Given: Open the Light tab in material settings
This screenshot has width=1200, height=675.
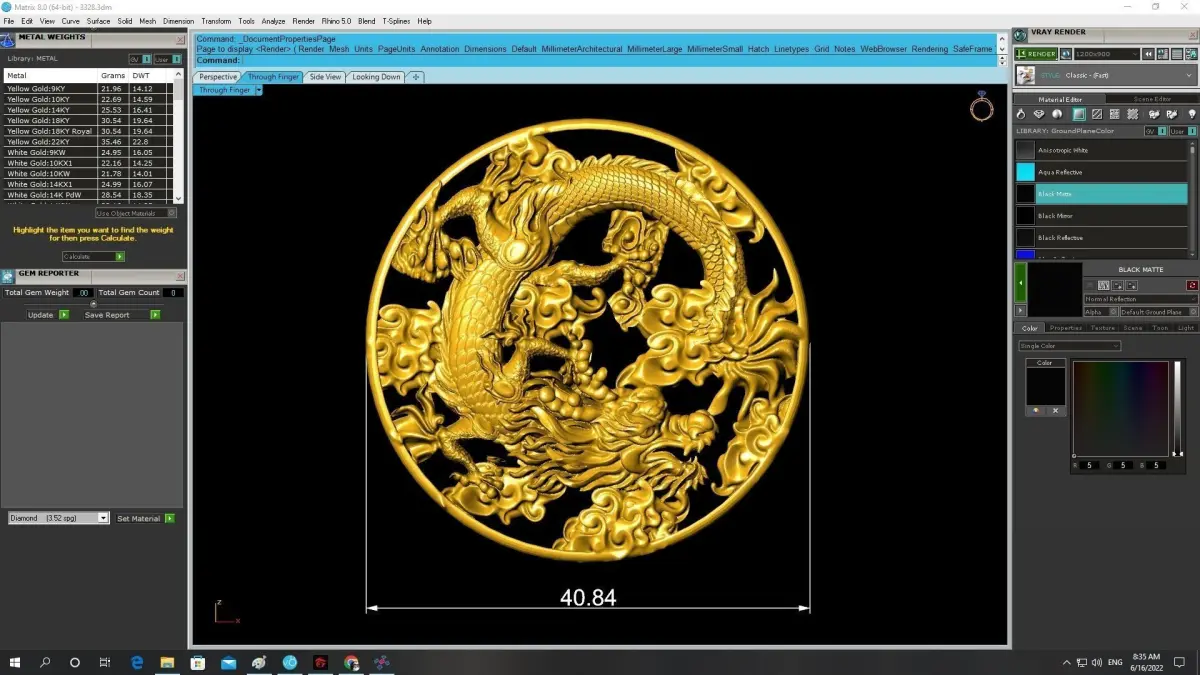Looking at the screenshot, I should [1186, 328].
